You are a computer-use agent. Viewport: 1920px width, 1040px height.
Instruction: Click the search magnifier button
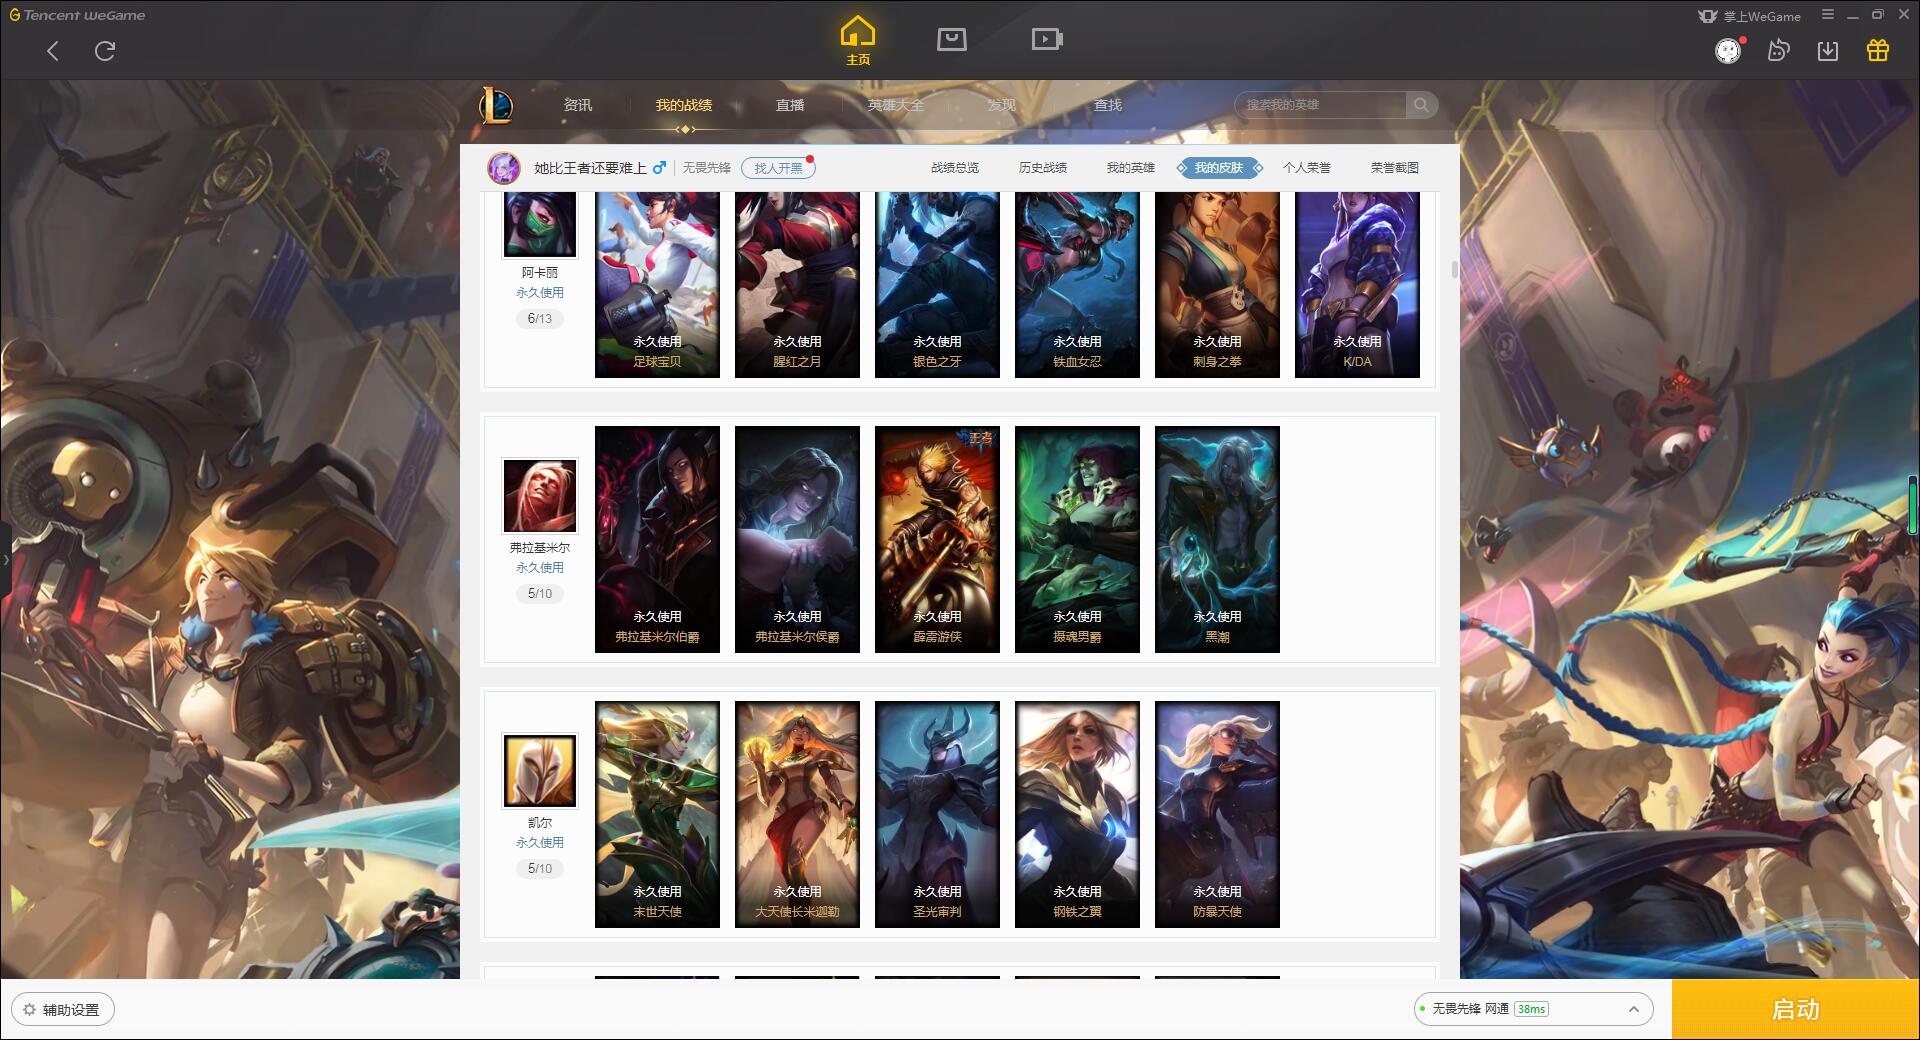(1421, 105)
